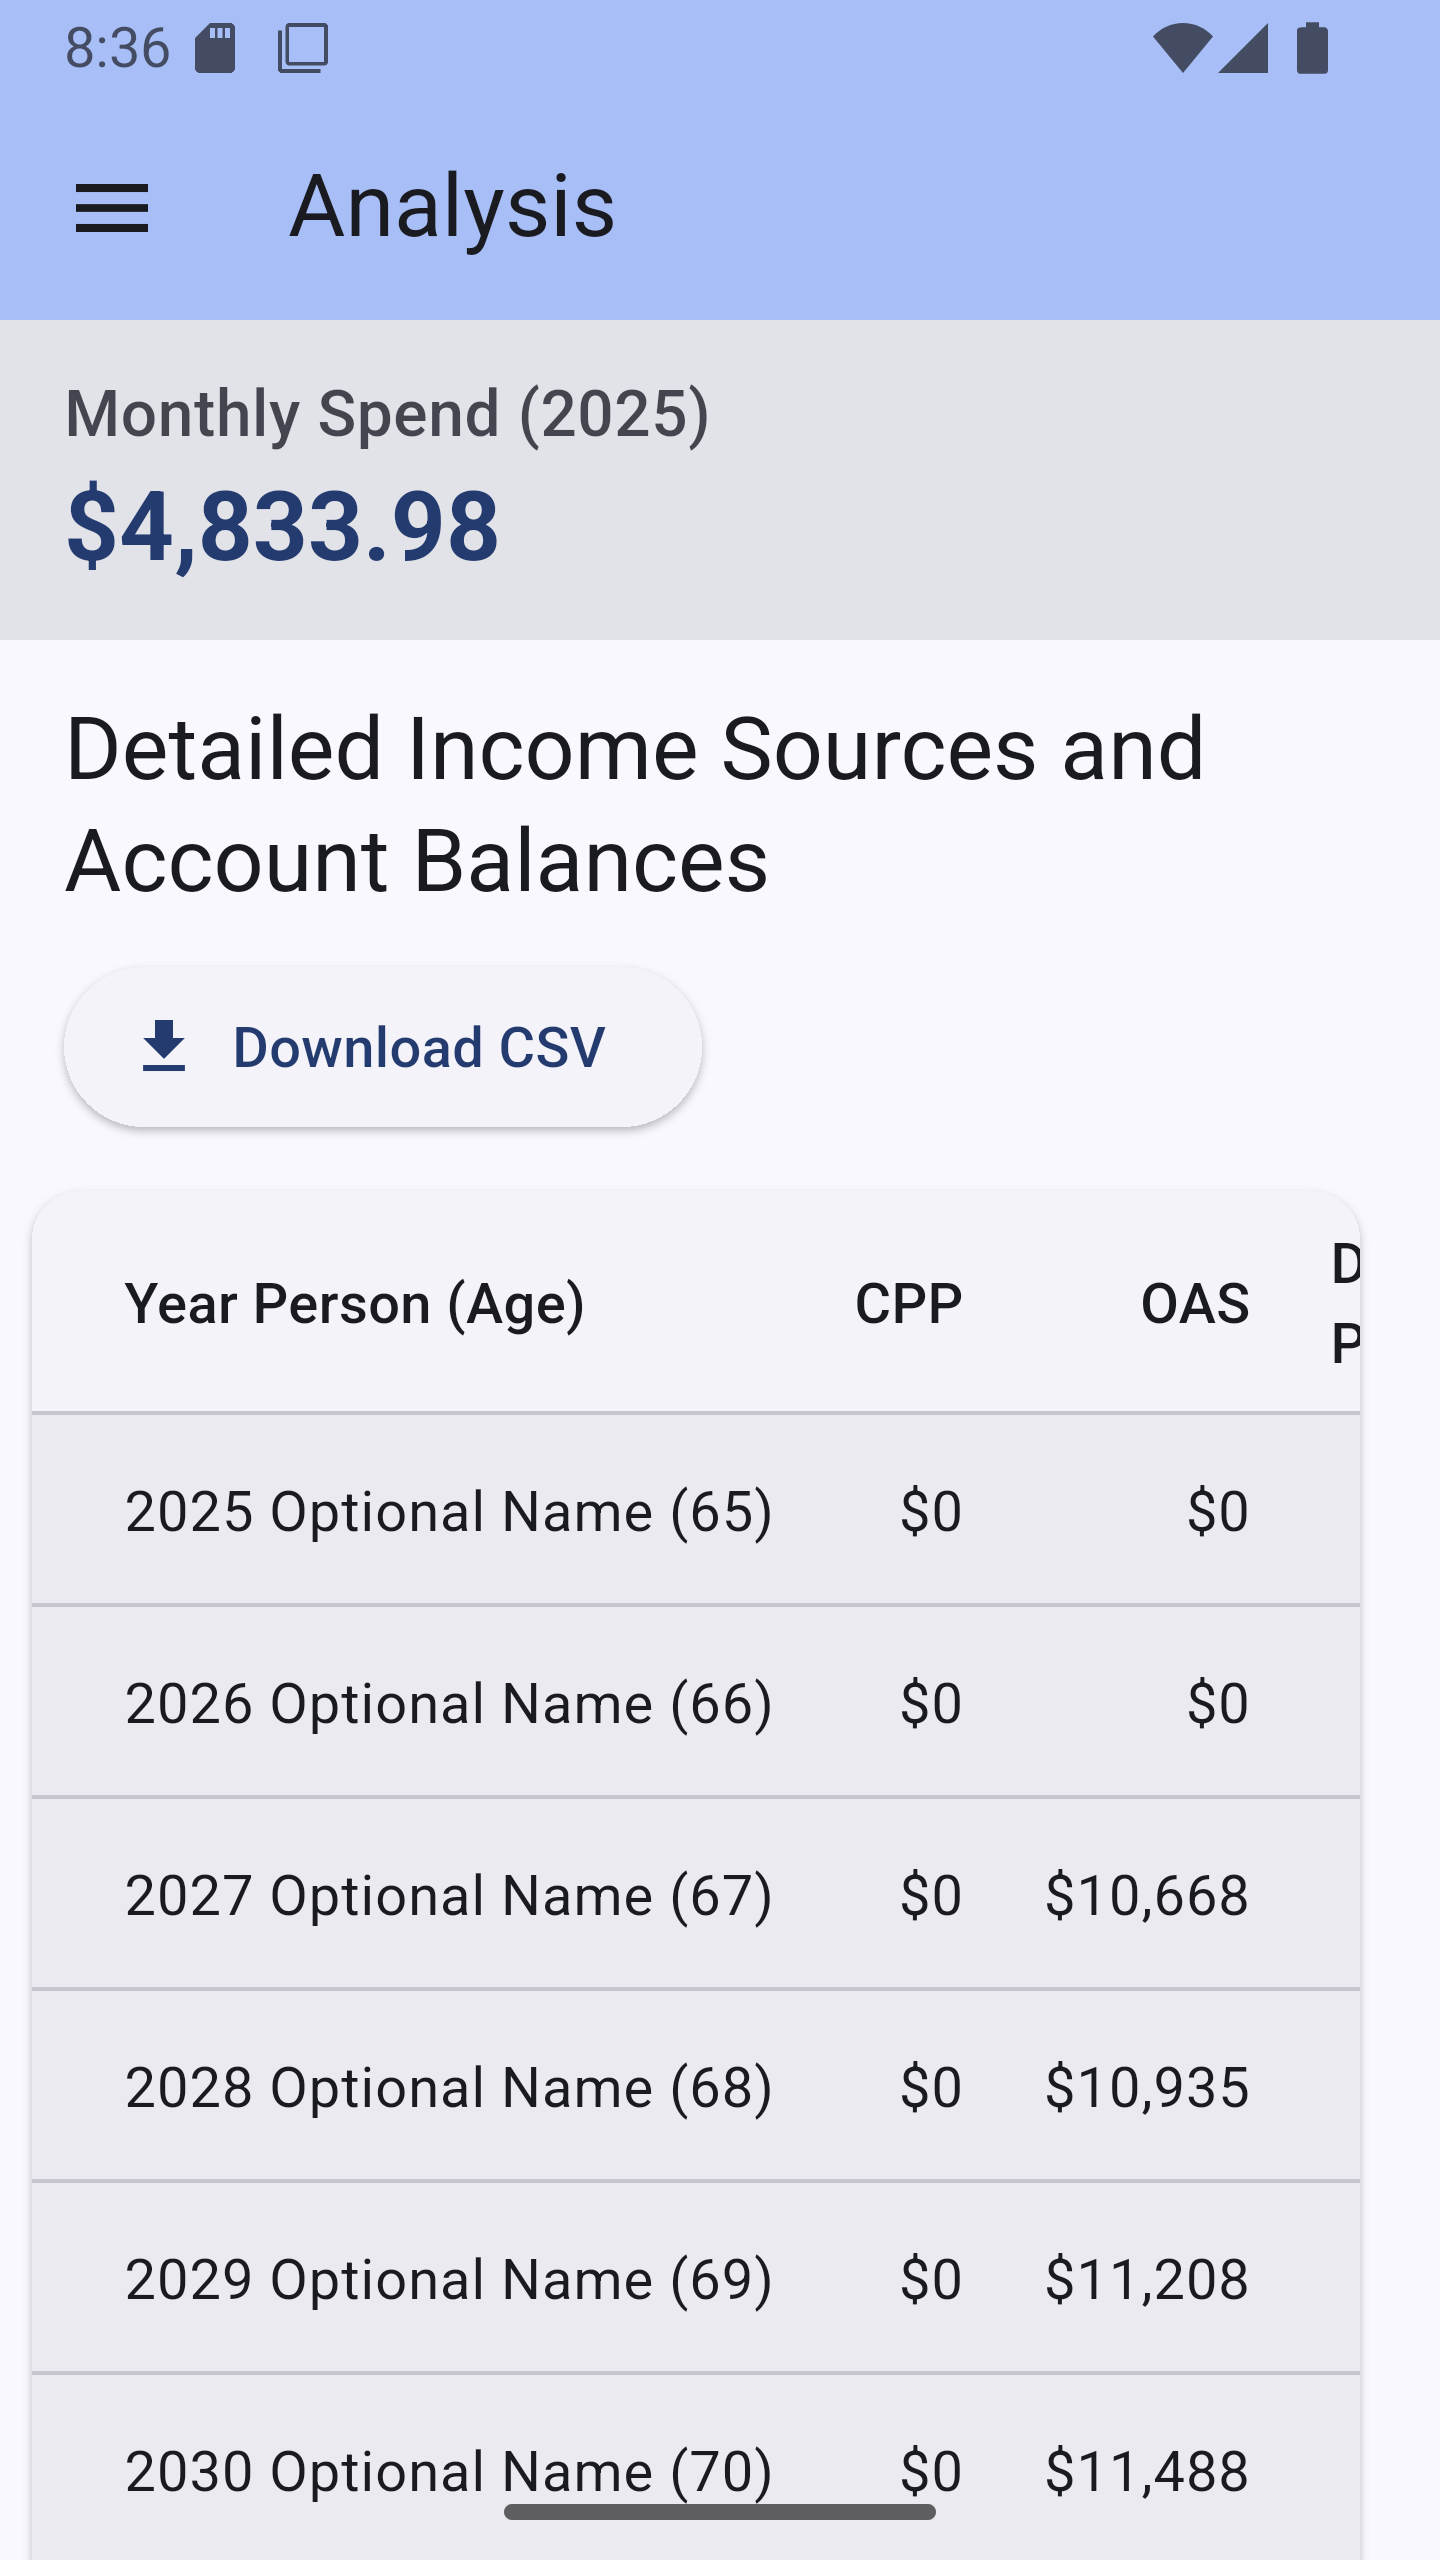This screenshot has width=1440, height=2560.
Task: Select the 2027 Optional Name row
Action: point(448,1894)
